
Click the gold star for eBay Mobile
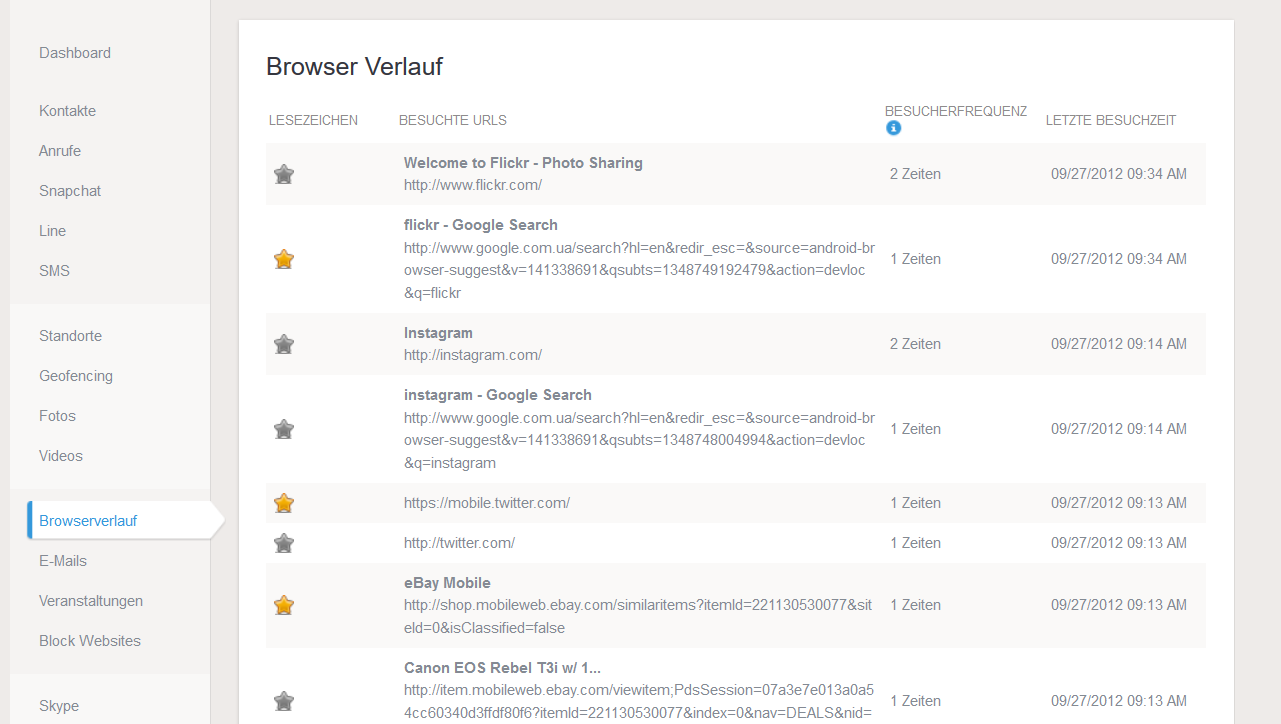pos(284,605)
